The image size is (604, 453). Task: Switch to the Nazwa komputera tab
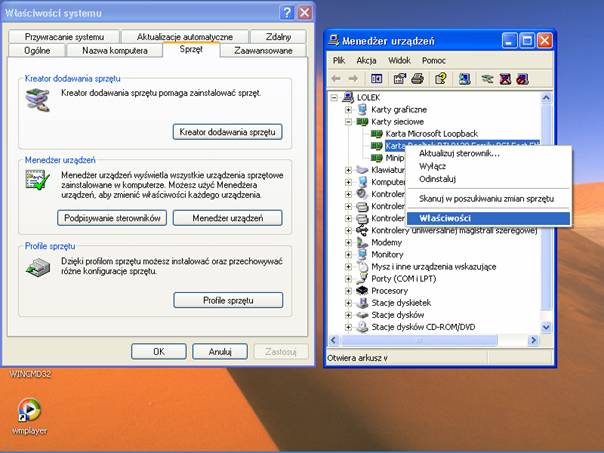click(115, 50)
